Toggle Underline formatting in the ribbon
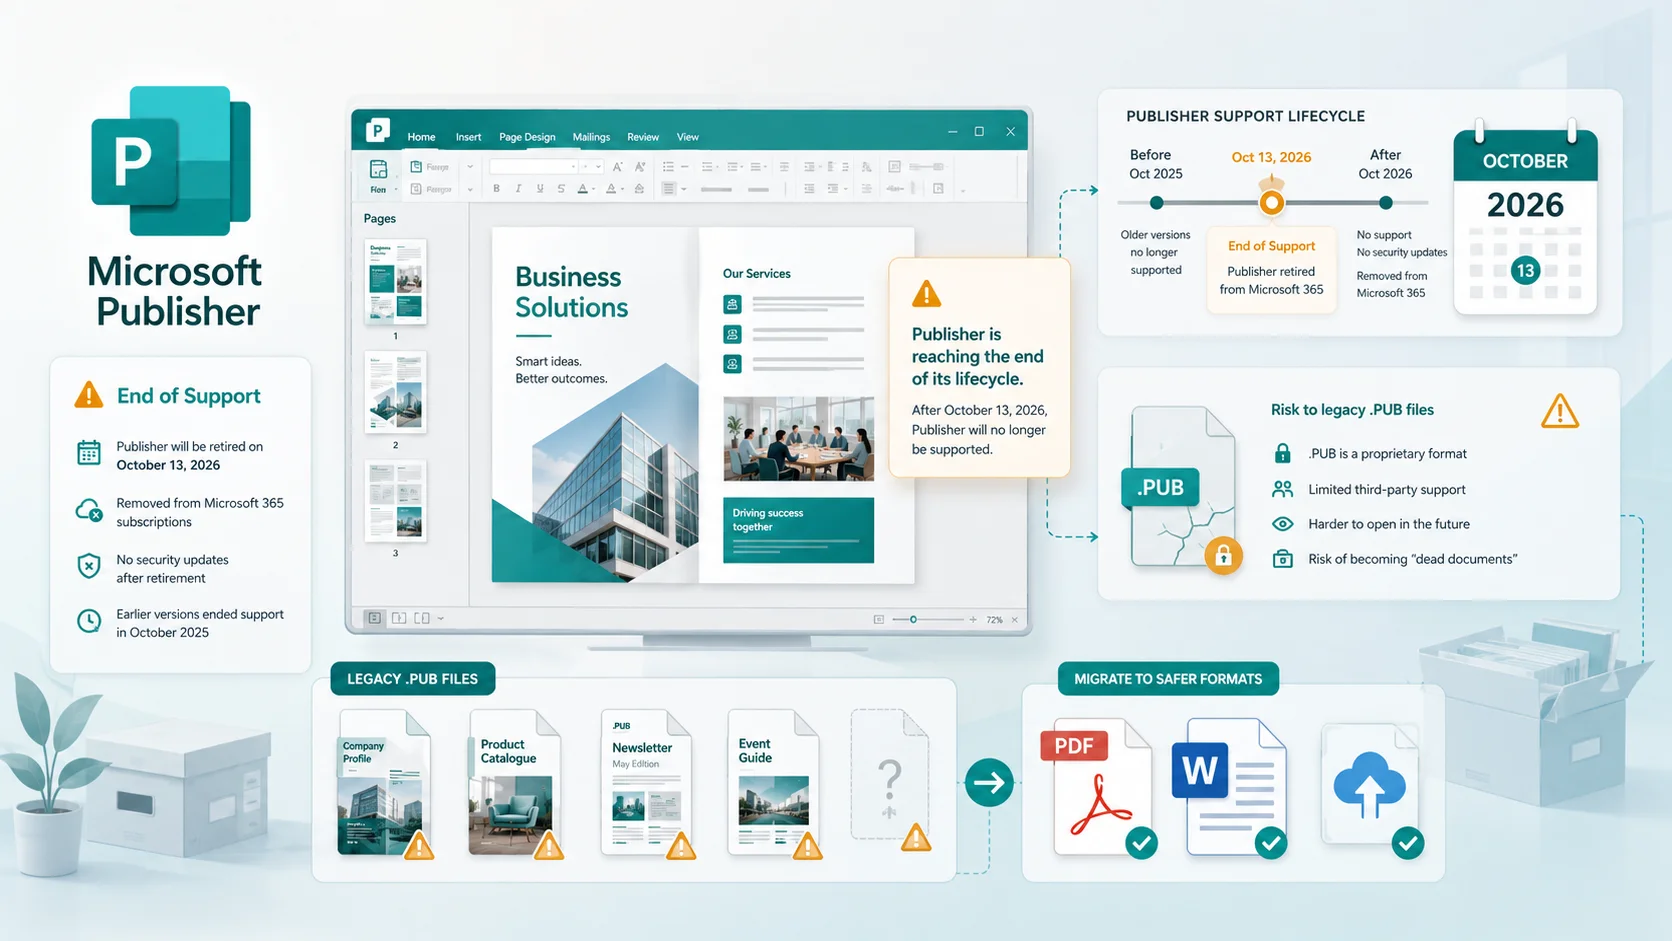 tap(540, 188)
